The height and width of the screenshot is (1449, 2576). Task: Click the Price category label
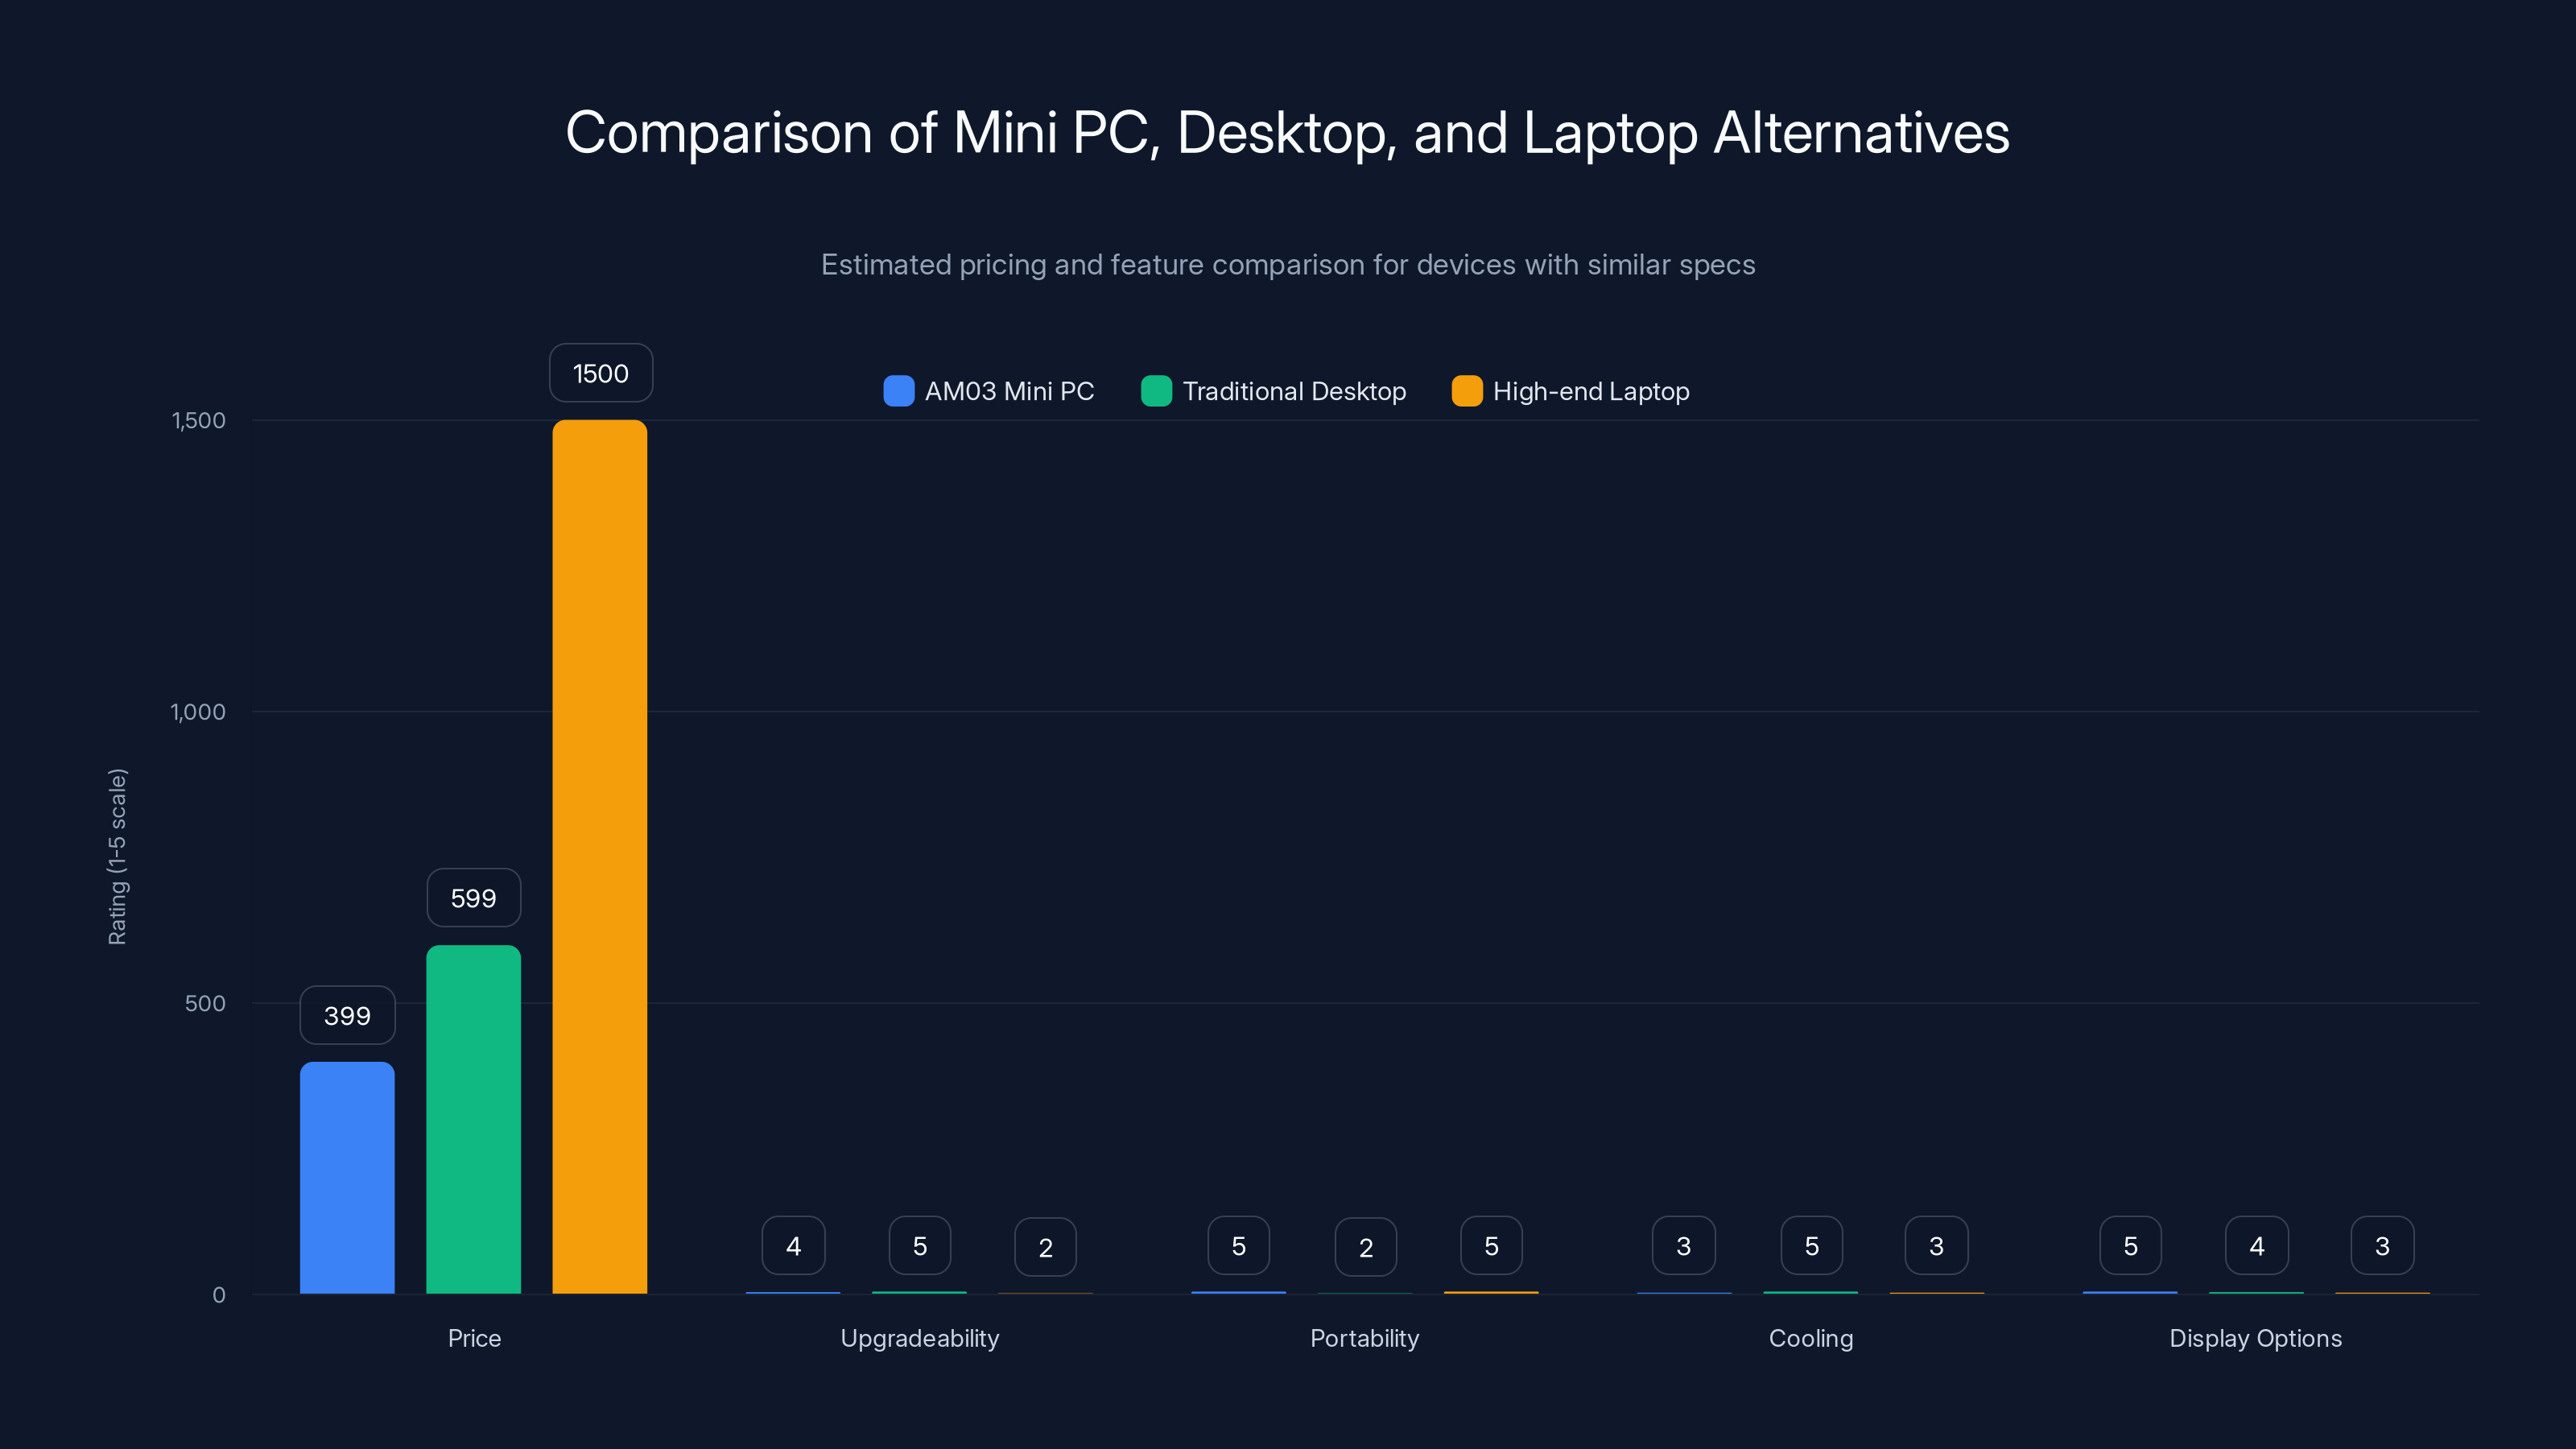(474, 1338)
